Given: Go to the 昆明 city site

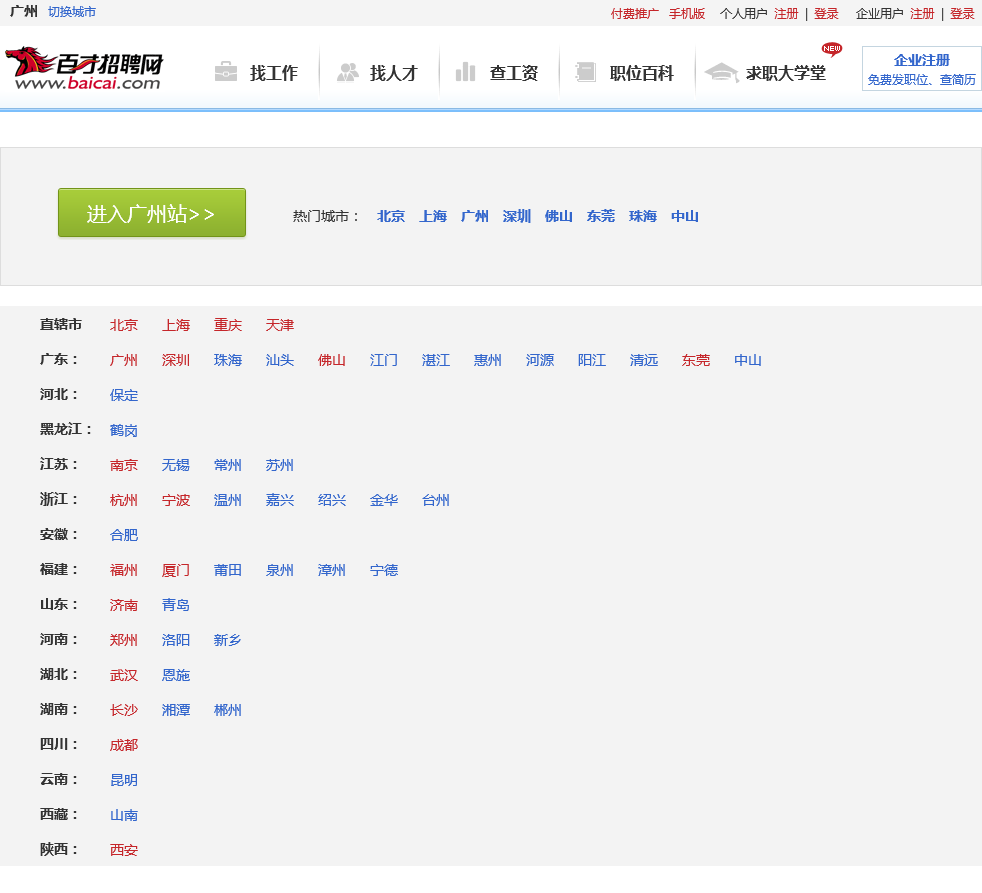Looking at the screenshot, I should coord(123,780).
